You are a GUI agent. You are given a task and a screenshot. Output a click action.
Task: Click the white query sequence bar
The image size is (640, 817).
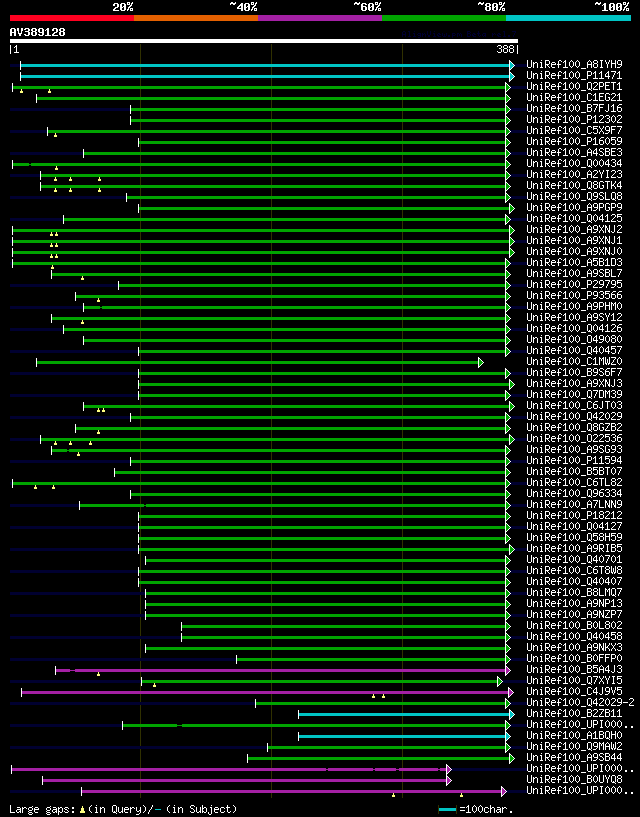(x=264, y=41)
